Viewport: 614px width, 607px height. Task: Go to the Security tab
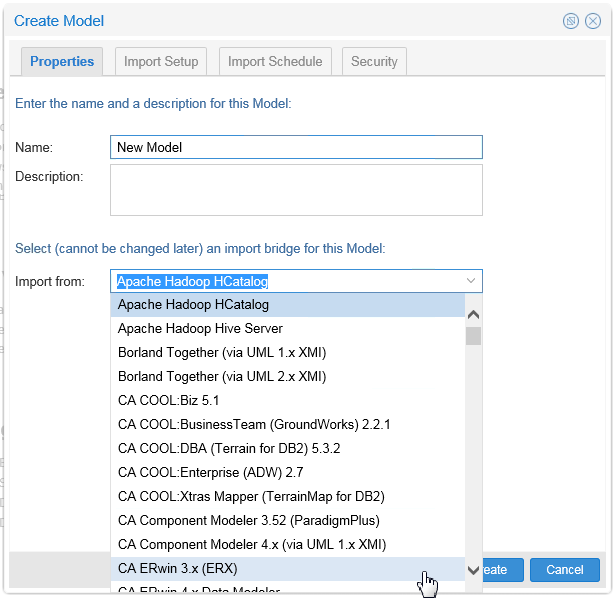pos(374,61)
